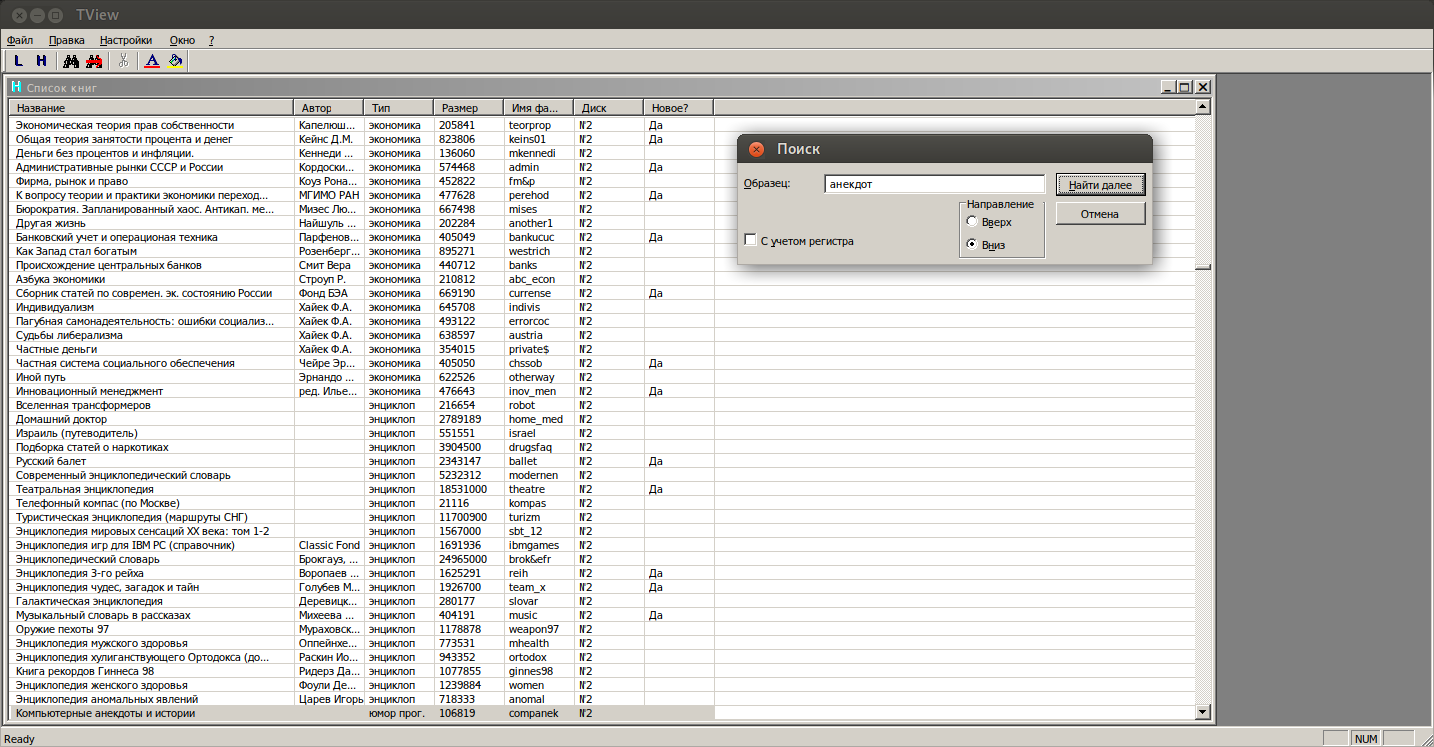
Task: Click the blue H toolbar icon
Action: (41, 61)
